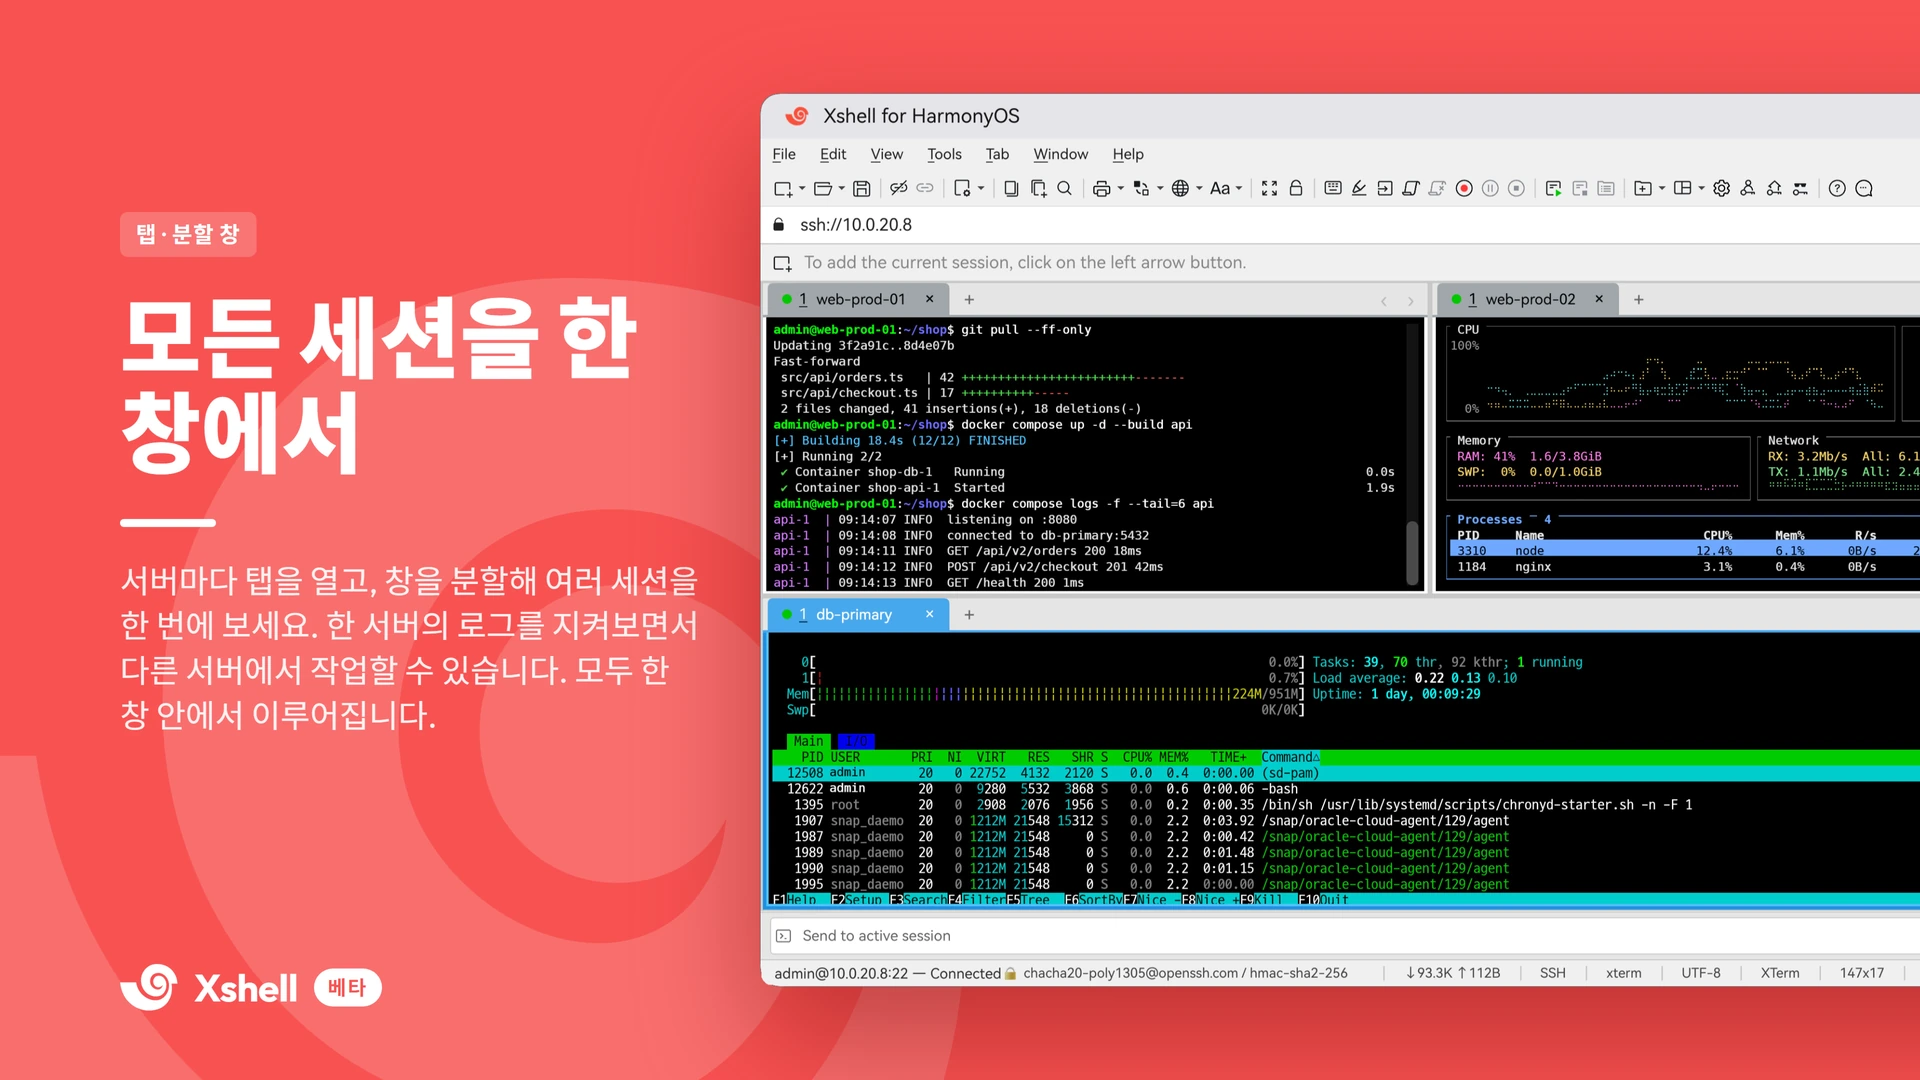
Task: Open the session Properties icon
Action: pyautogui.click(x=962, y=188)
